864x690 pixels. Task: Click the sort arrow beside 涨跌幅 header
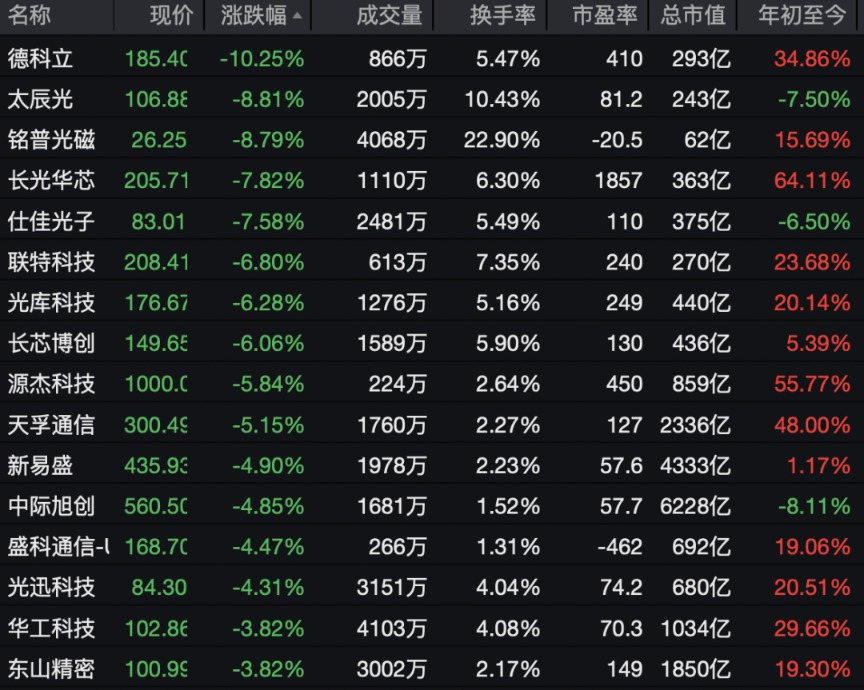[299, 17]
